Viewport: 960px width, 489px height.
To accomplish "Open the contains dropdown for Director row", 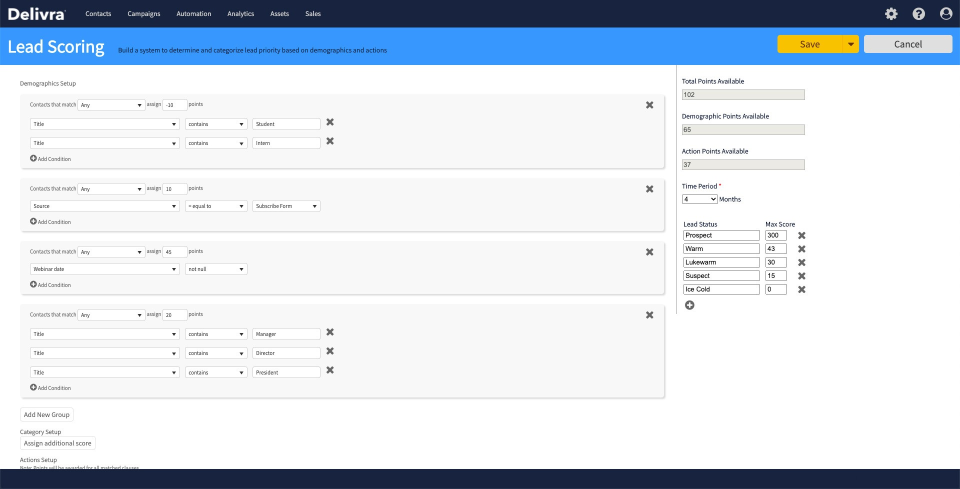I will pos(217,353).
